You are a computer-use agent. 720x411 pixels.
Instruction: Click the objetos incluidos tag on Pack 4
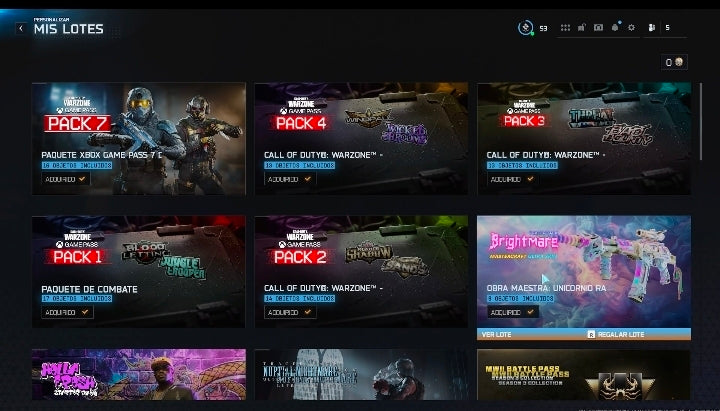pyautogui.click(x=299, y=165)
